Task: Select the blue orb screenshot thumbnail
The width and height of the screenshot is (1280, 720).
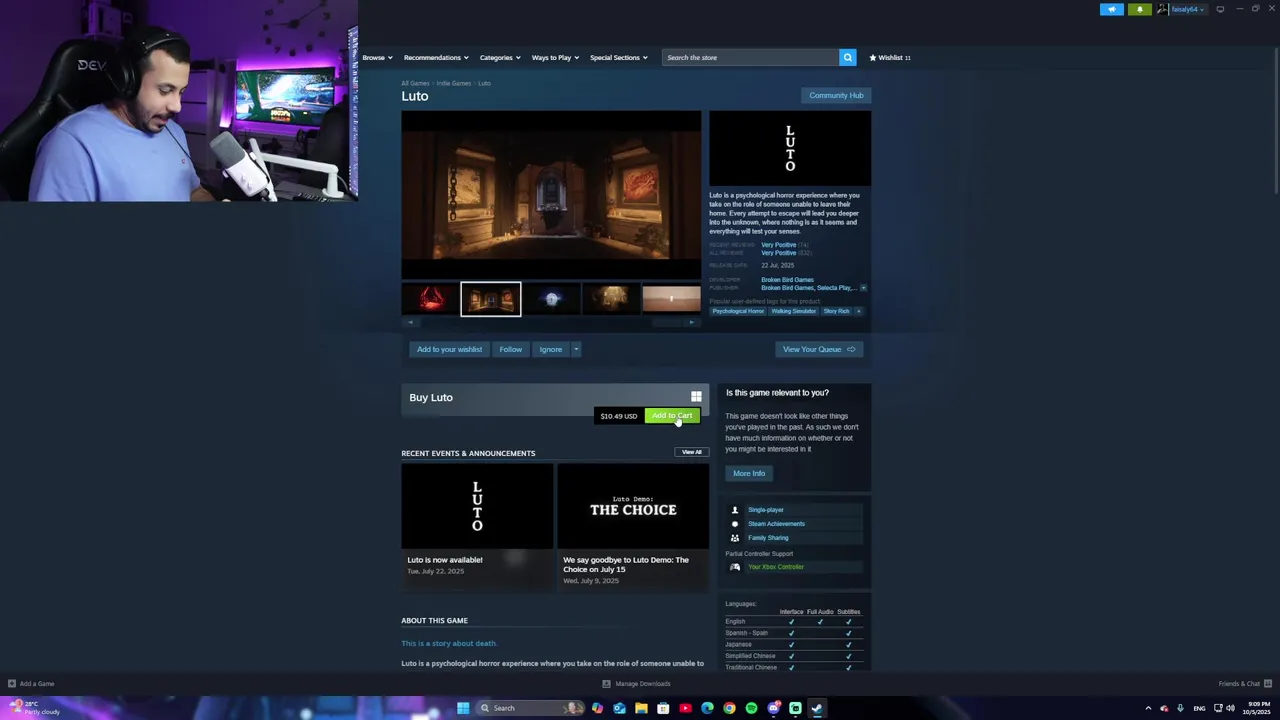Action: coord(551,299)
